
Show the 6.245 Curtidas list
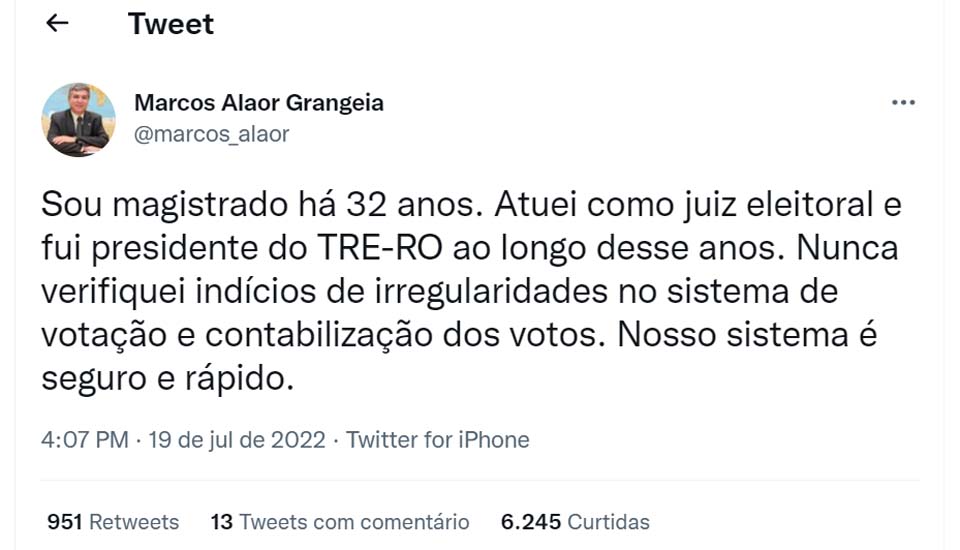[x=576, y=522]
